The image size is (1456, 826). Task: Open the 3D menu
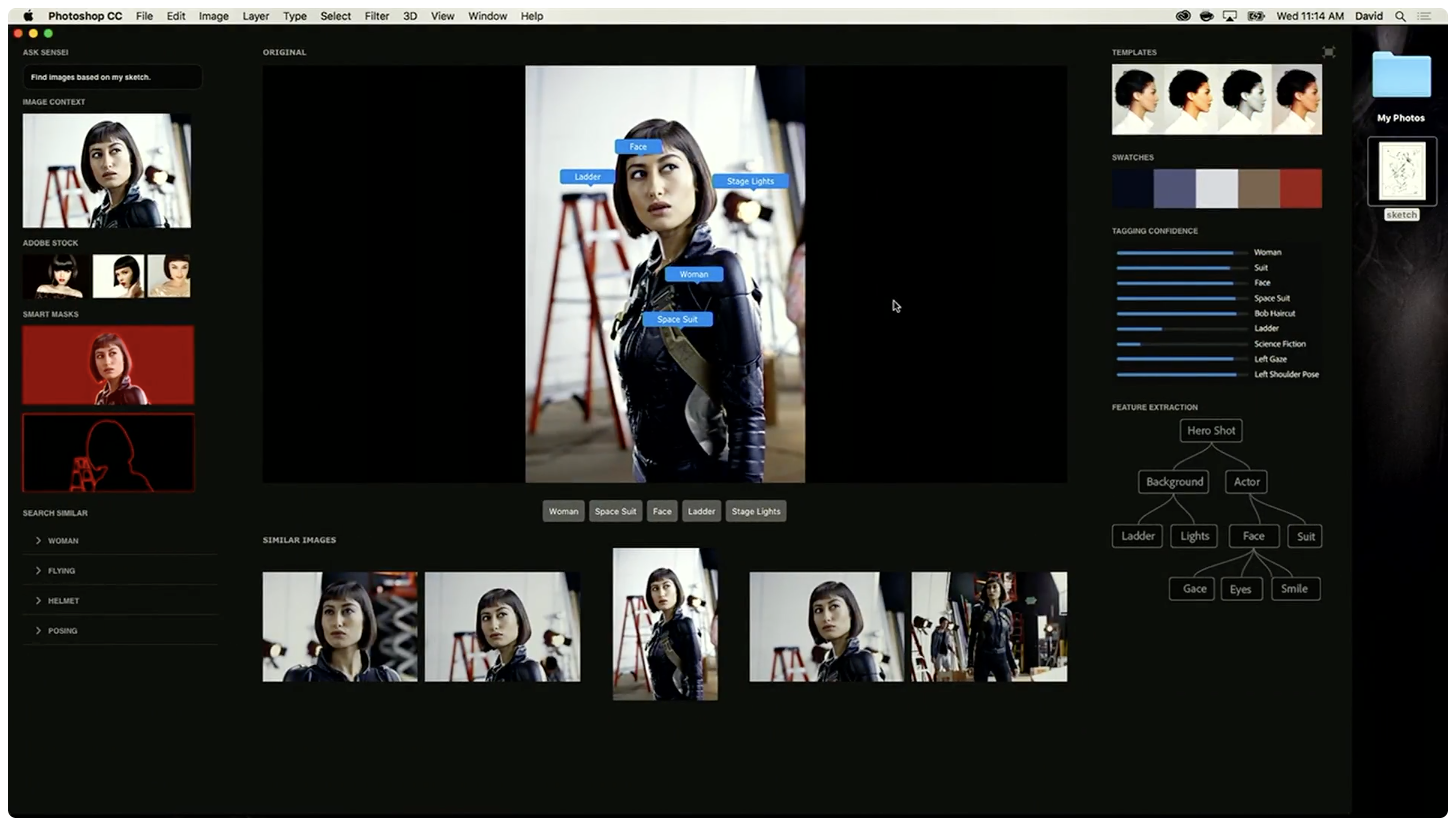tap(410, 16)
